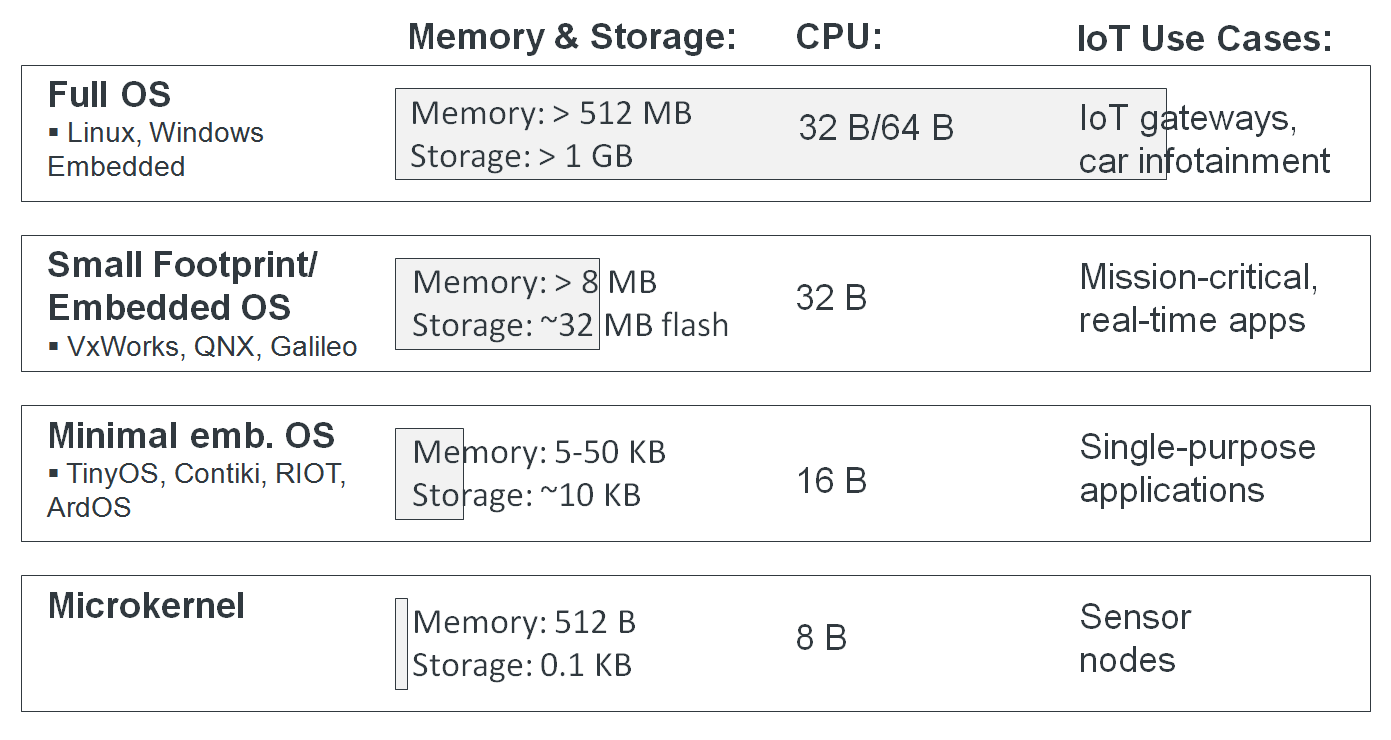Click the Memory & Storage column header
This screenshot has height=740, width=1391.
pos(572,38)
